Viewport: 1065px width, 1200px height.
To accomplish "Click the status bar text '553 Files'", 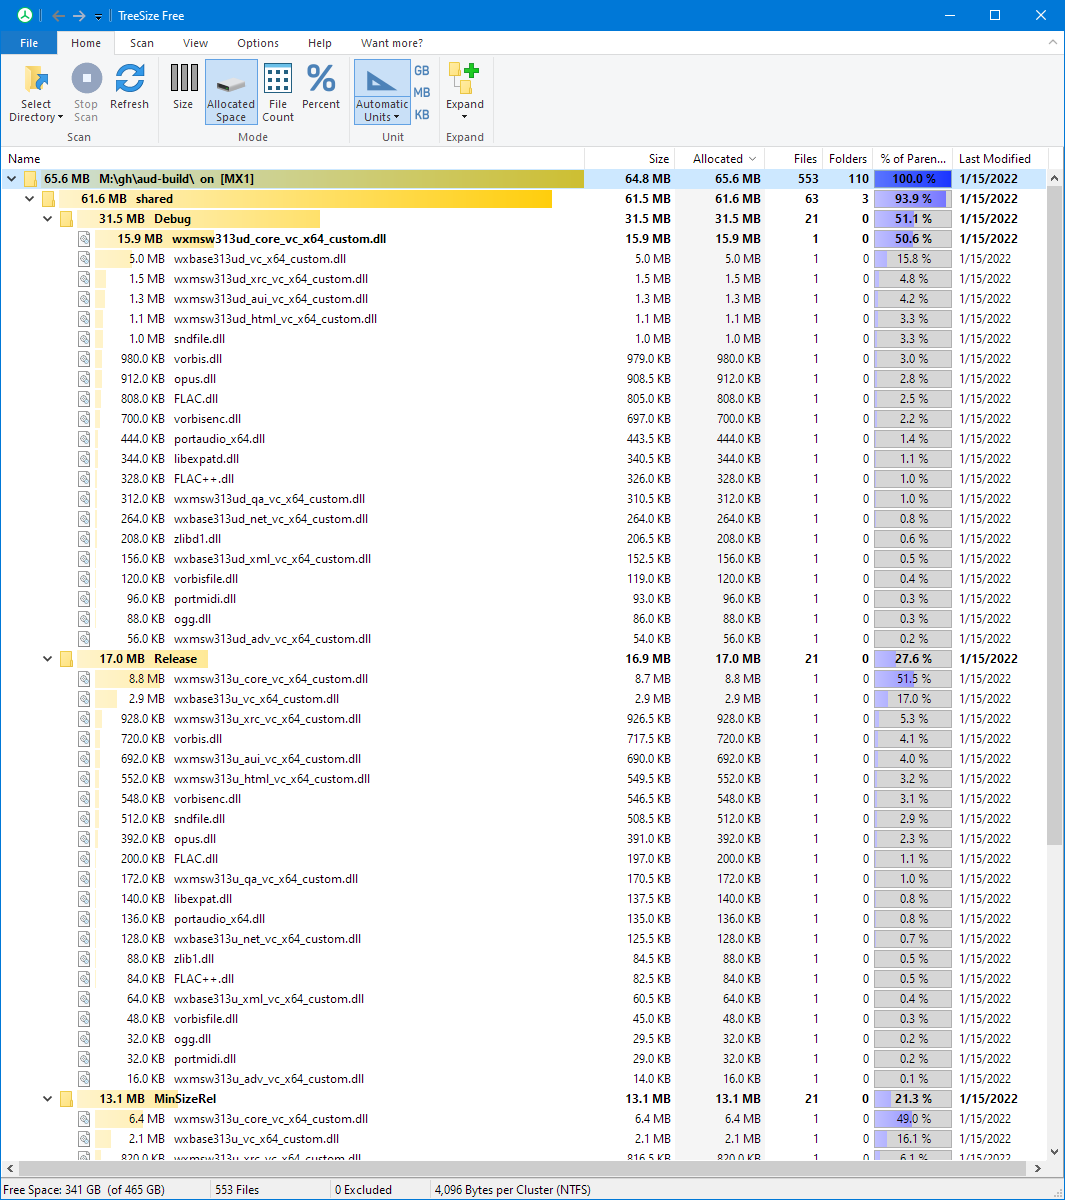I will coord(237,1190).
